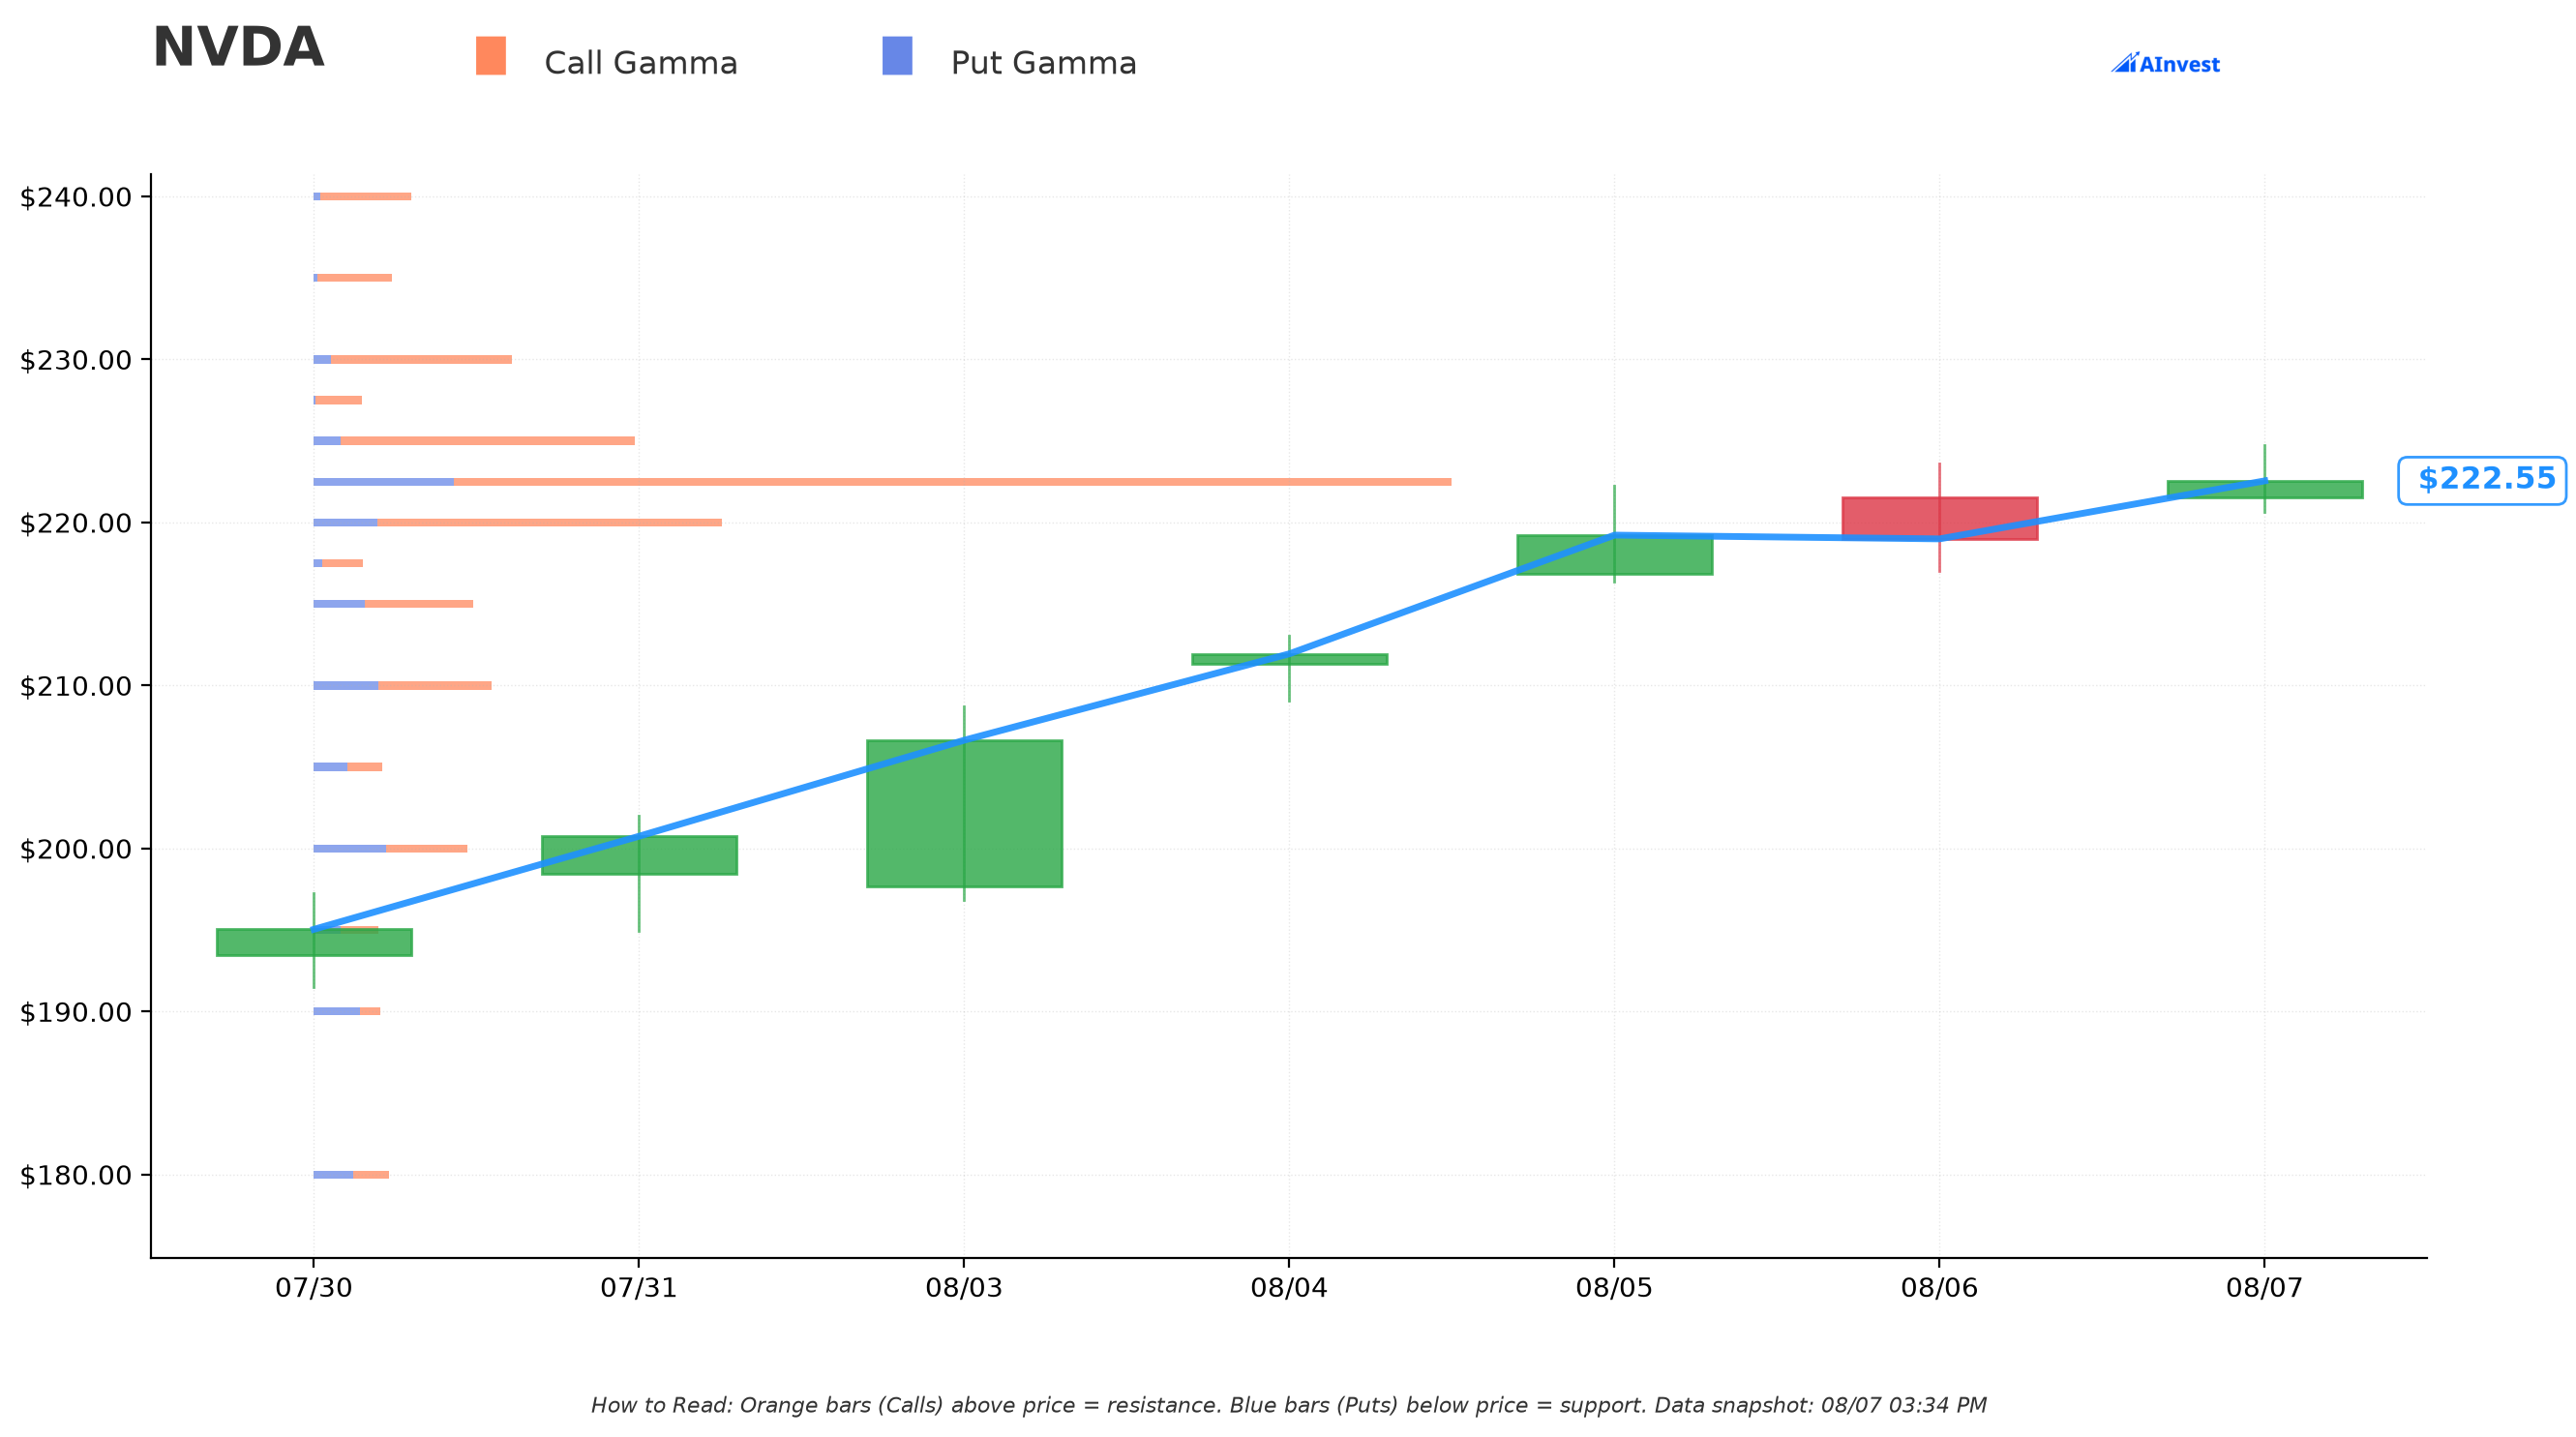Click the orange call gamma bar at $220
The image size is (2576, 1437).
coord(550,522)
